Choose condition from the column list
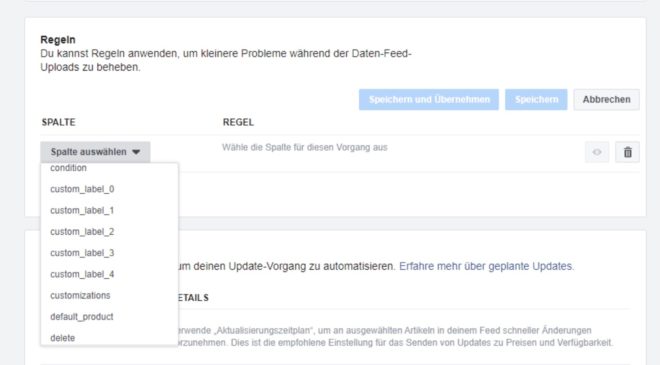 (x=68, y=168)
